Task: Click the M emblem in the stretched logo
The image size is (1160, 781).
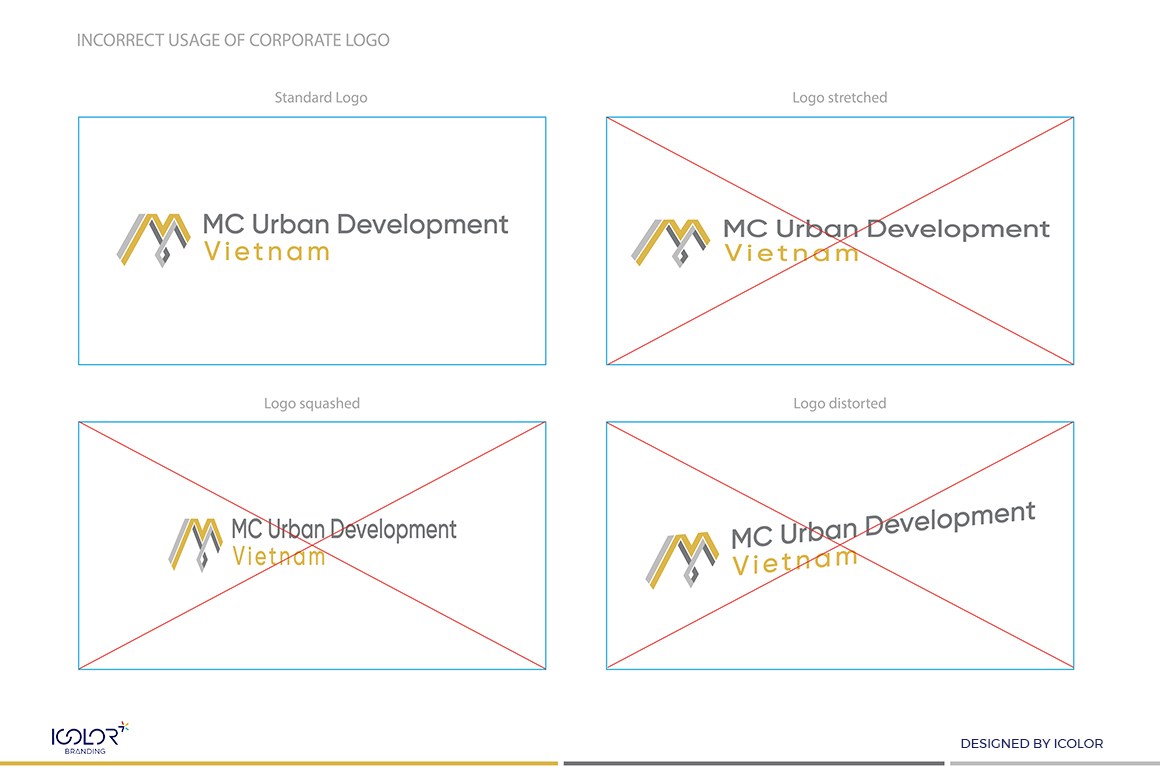Action: tap(670, 242)
